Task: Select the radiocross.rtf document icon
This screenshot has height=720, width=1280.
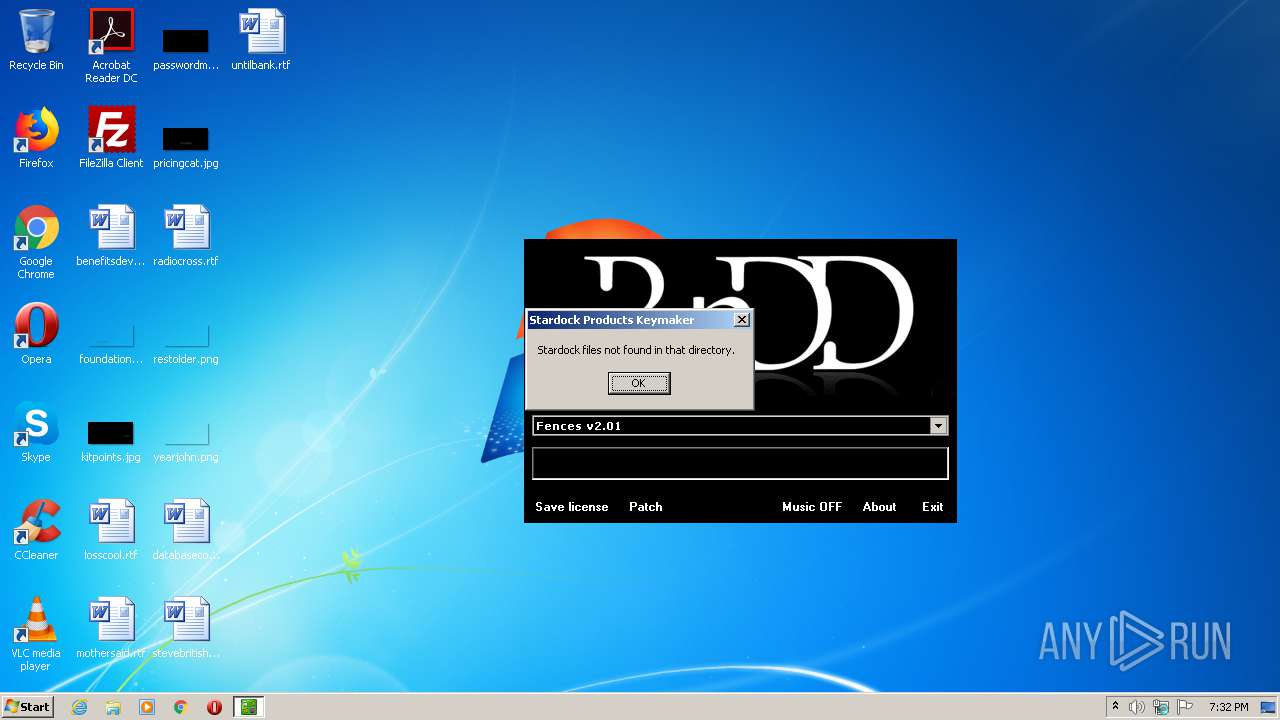Action: [x=186, y=237]
